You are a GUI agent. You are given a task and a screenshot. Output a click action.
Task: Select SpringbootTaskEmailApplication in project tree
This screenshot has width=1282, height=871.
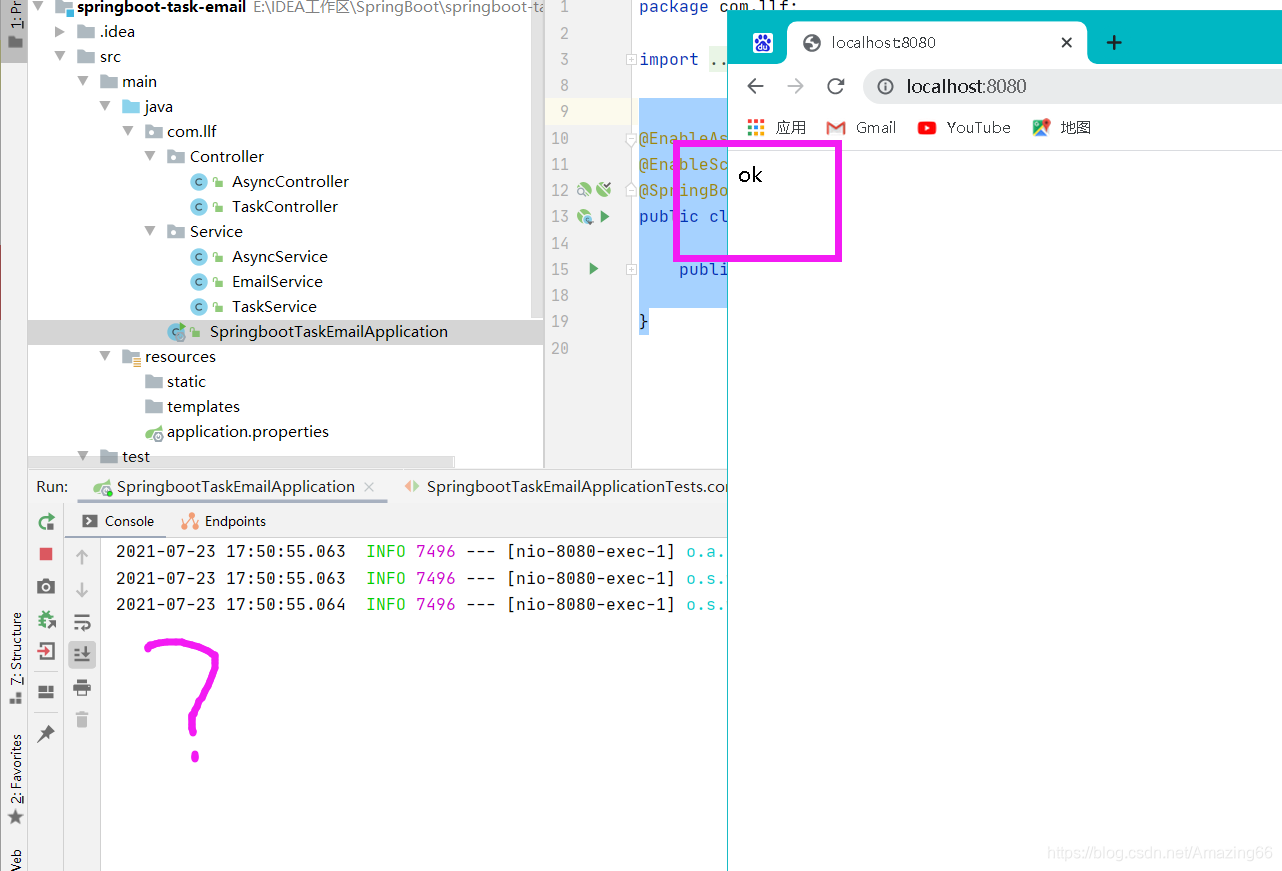(328, 331)
